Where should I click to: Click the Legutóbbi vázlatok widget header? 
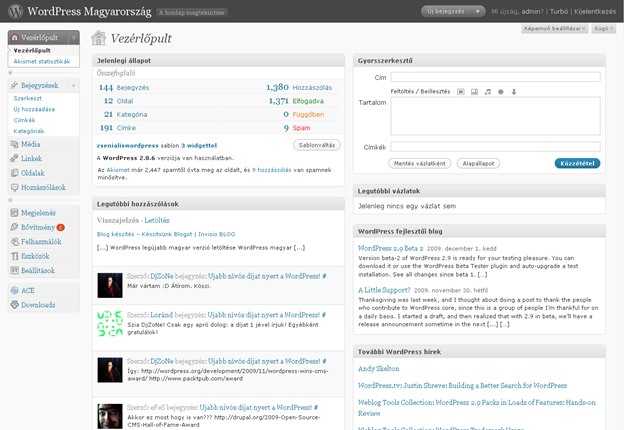479,191
